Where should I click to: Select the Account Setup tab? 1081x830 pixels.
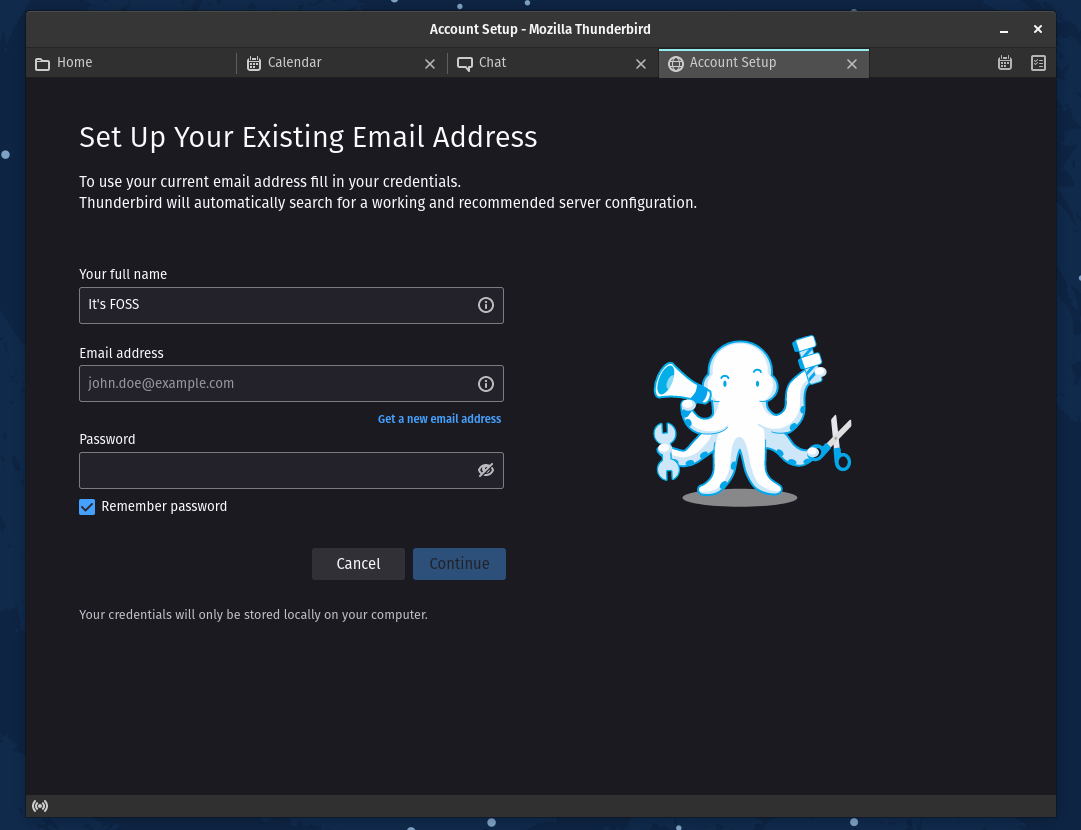click(750, 63)
